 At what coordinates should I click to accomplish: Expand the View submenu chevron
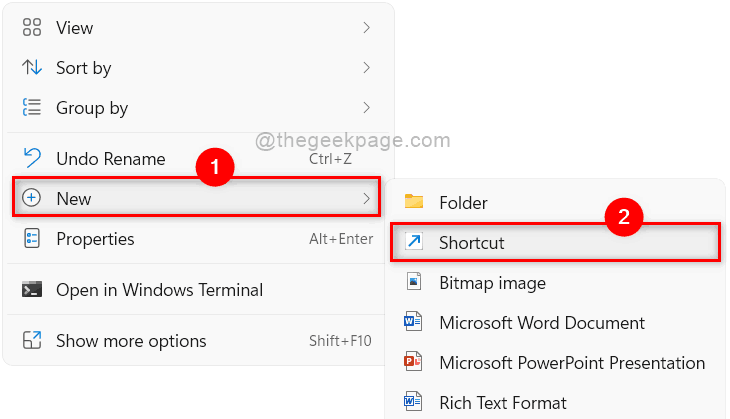point(366,28)
